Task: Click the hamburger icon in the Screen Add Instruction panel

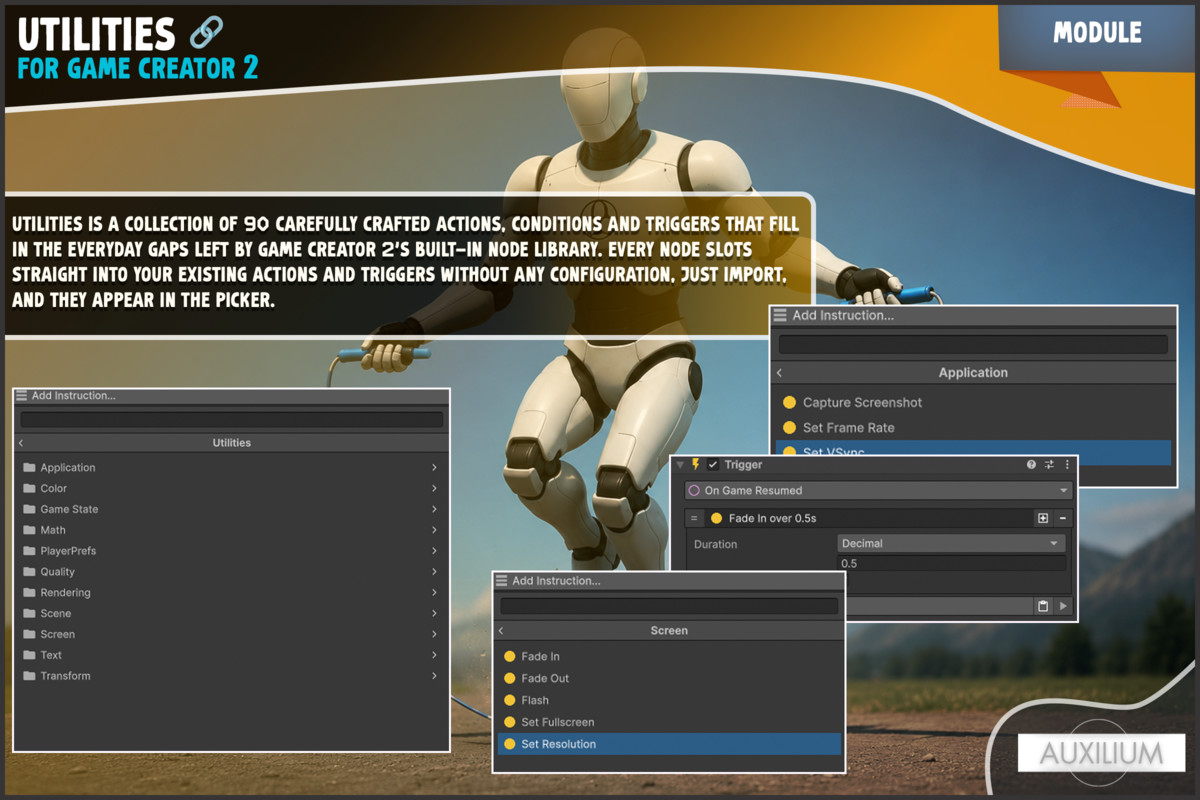Action: point(502,580)
